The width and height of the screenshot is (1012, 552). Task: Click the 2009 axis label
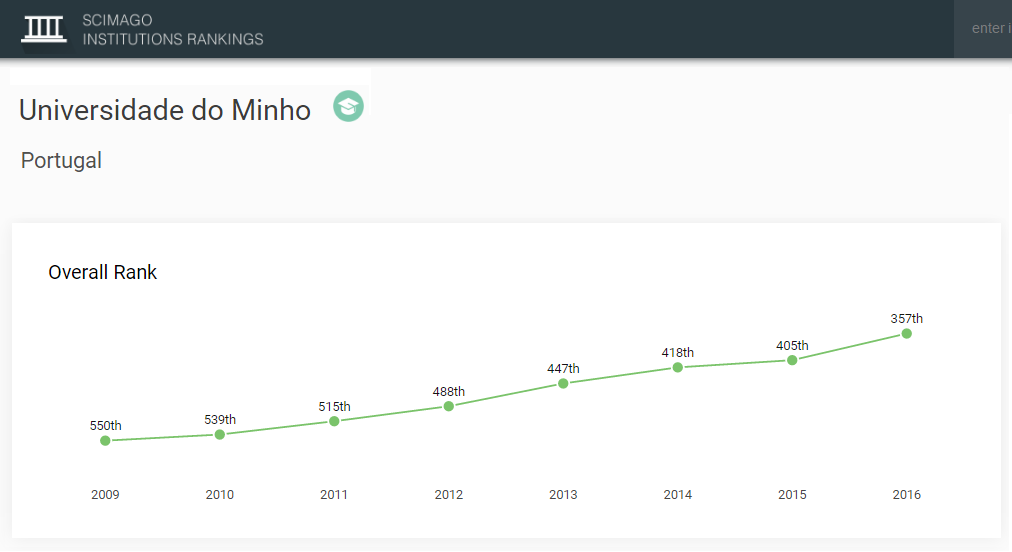pos(105,495)
